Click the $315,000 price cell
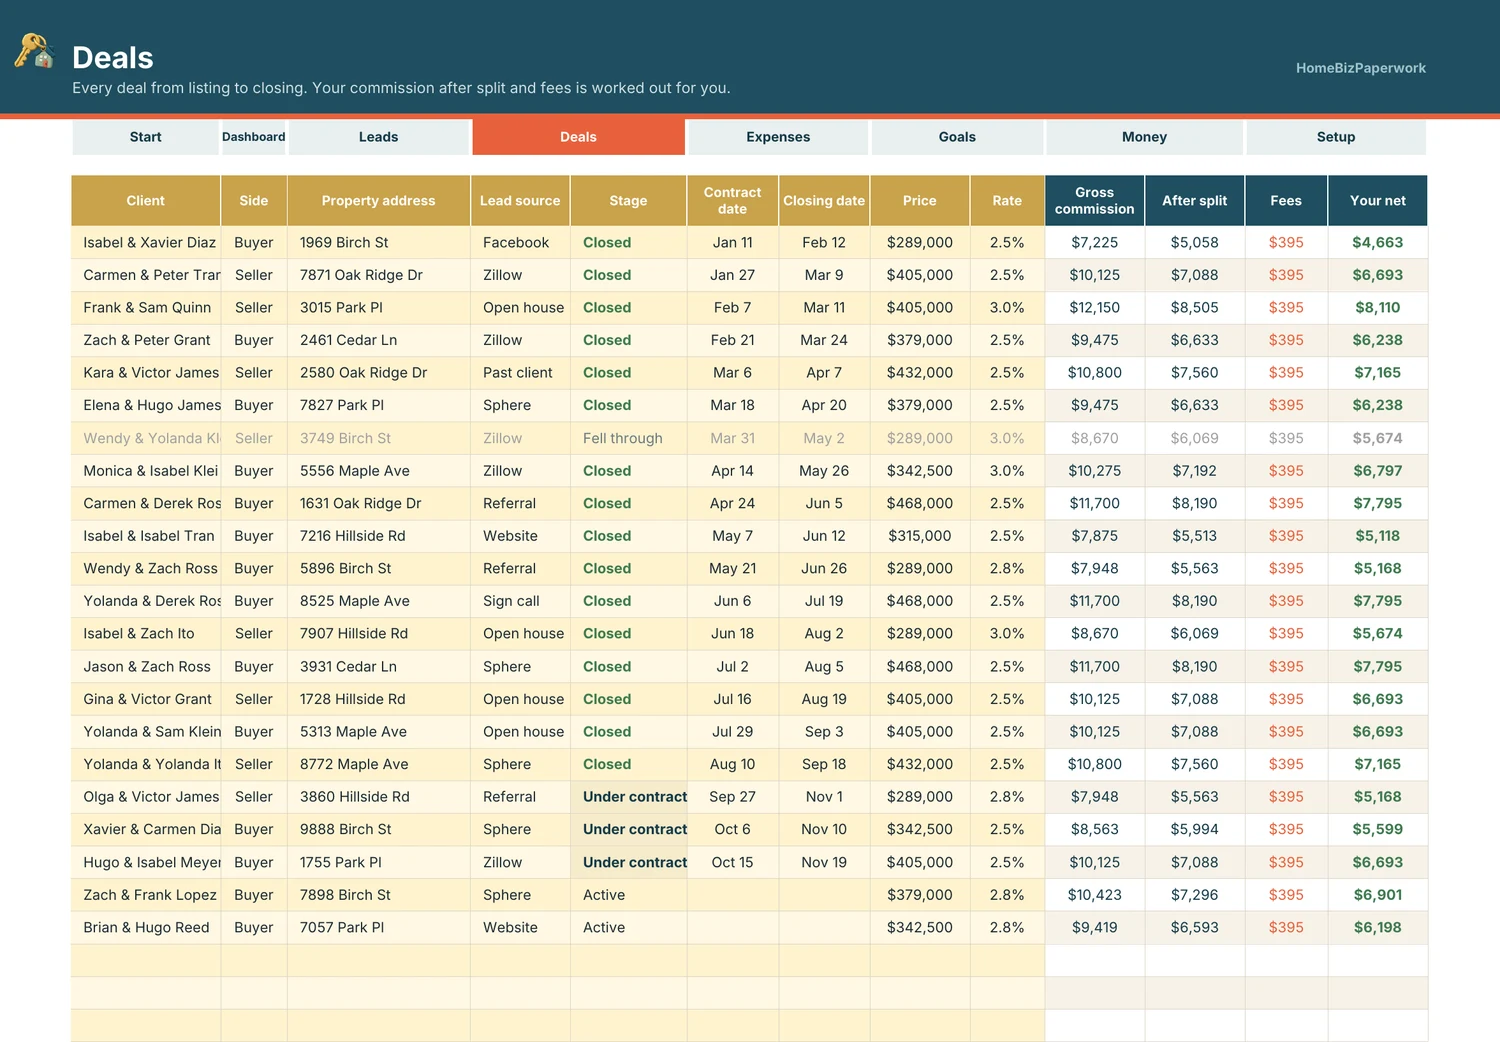Image resolution: width=1500 pixels, height=1042 pixels. click(920, 536)
